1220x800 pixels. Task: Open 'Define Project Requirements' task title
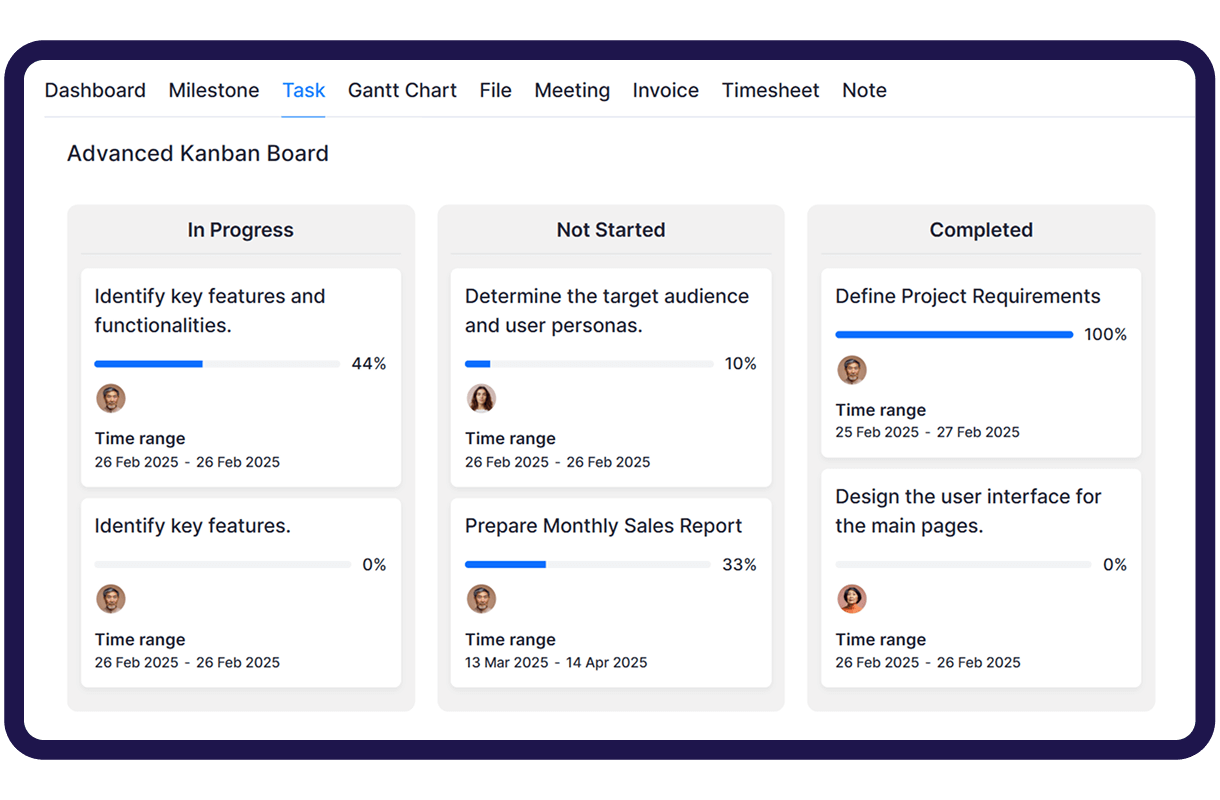point(967,296)
